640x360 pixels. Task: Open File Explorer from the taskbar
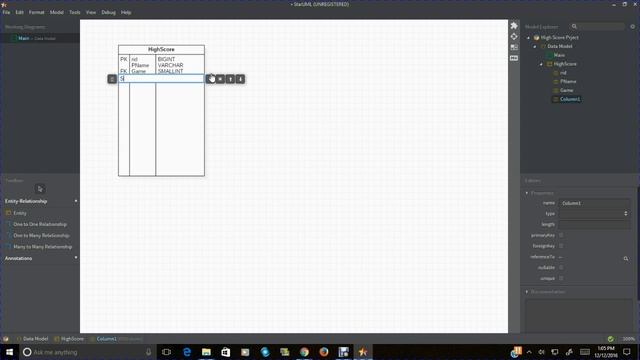pos(206,352)
